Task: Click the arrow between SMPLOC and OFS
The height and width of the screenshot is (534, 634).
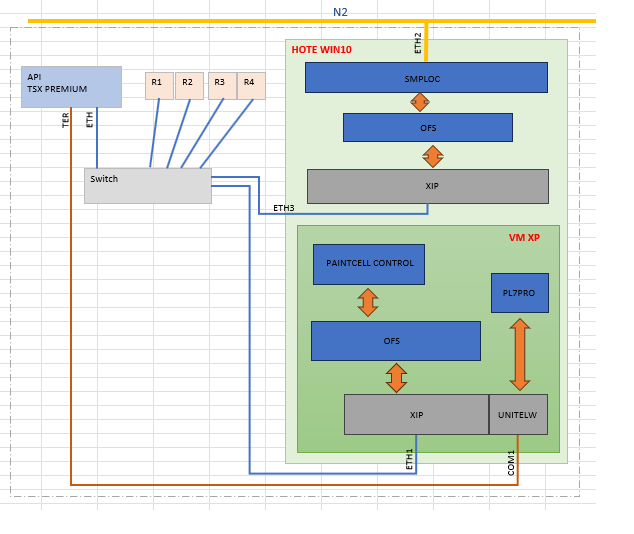Action: 421,102
